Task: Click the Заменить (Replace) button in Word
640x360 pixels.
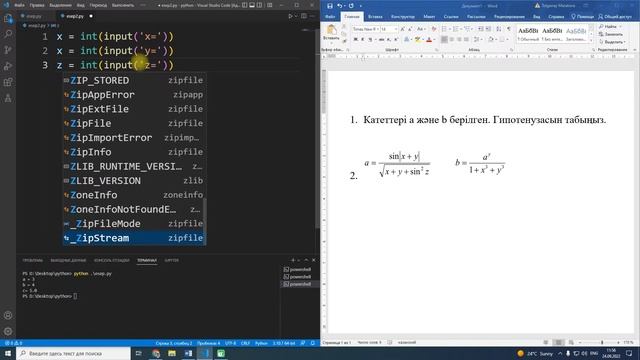Action: coord(611,34)
